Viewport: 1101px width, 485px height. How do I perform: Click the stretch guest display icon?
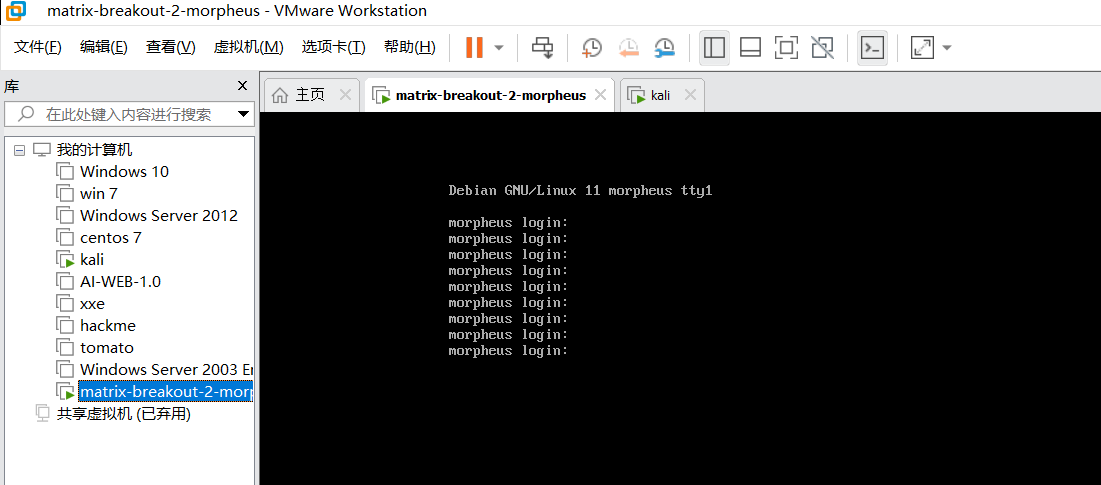pos(922,48)
